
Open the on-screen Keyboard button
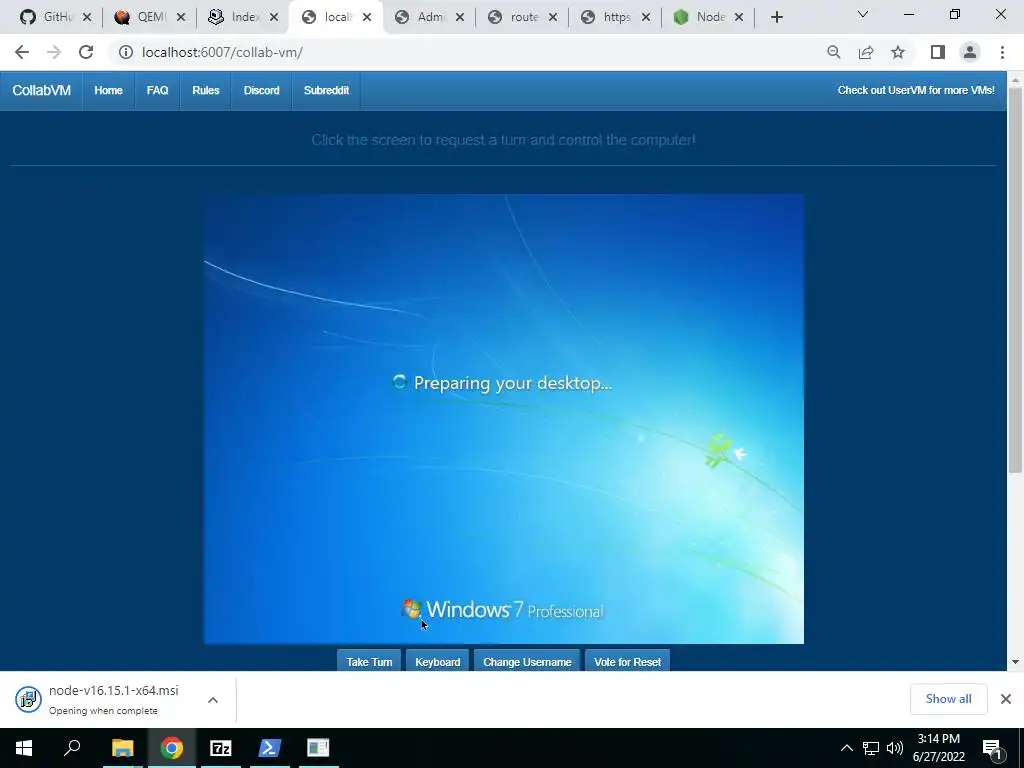pos(438,661)
